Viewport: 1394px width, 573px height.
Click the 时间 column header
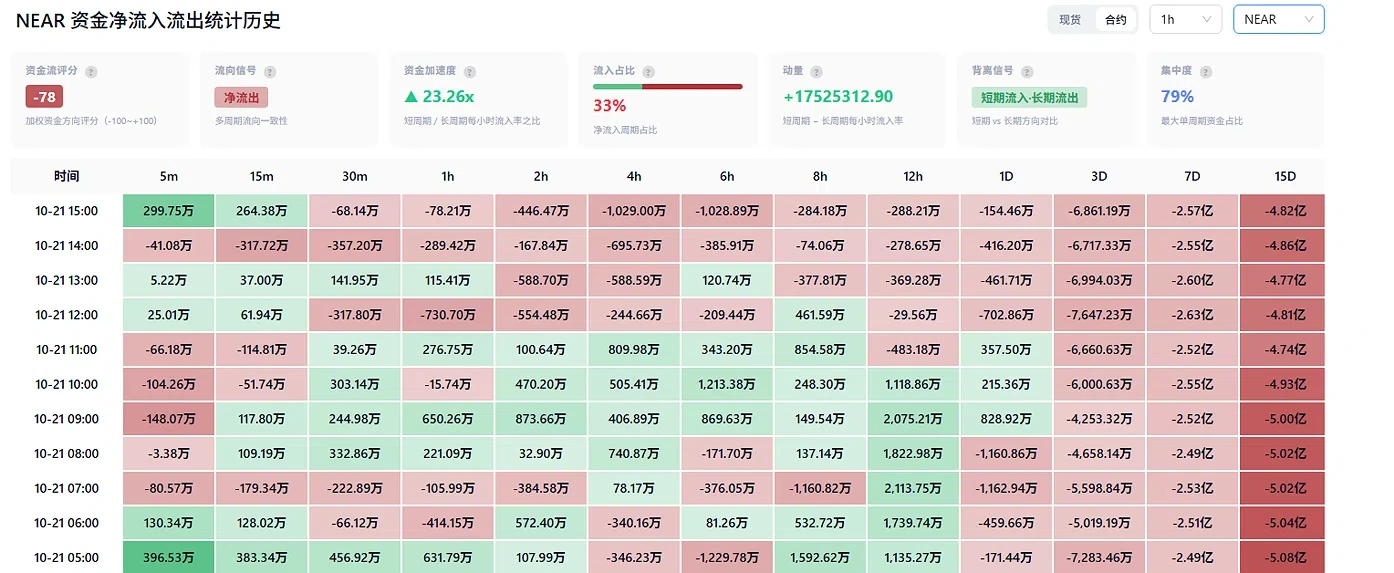coord(67,176)
